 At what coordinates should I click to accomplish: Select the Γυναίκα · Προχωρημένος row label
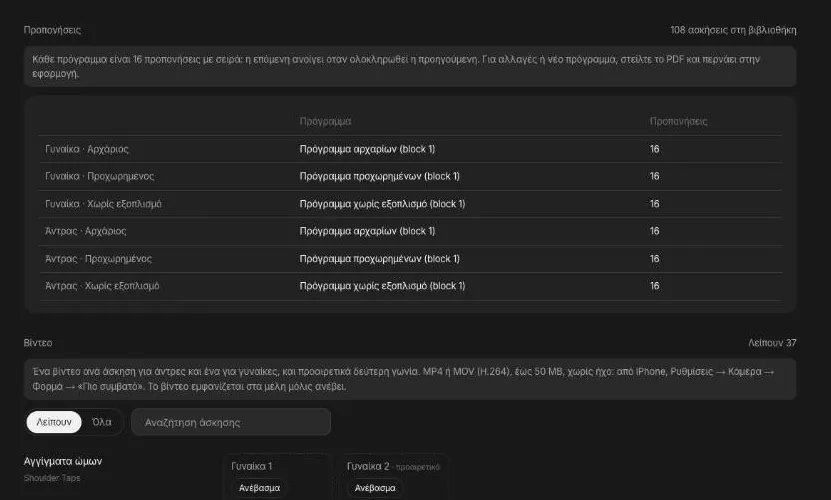(100, 176)
